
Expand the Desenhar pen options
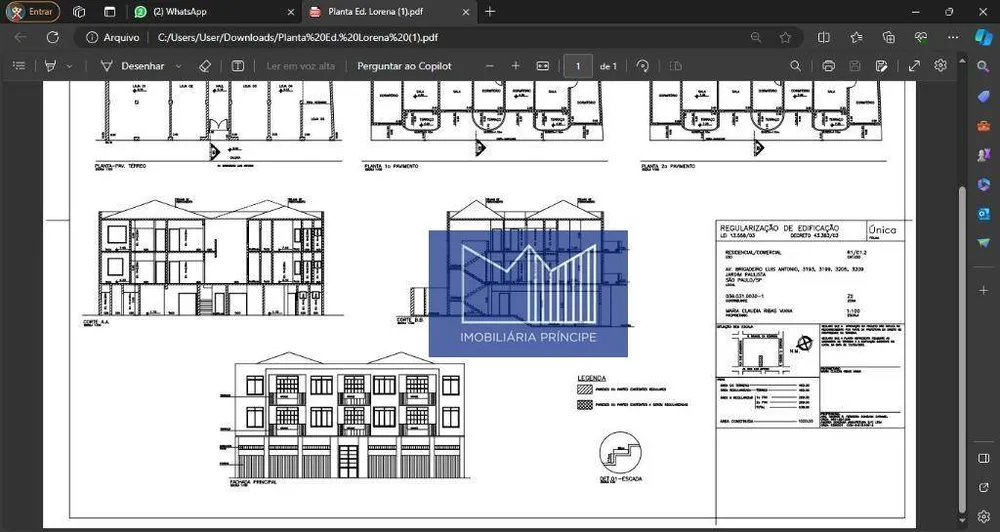click(x=179, y=66)
